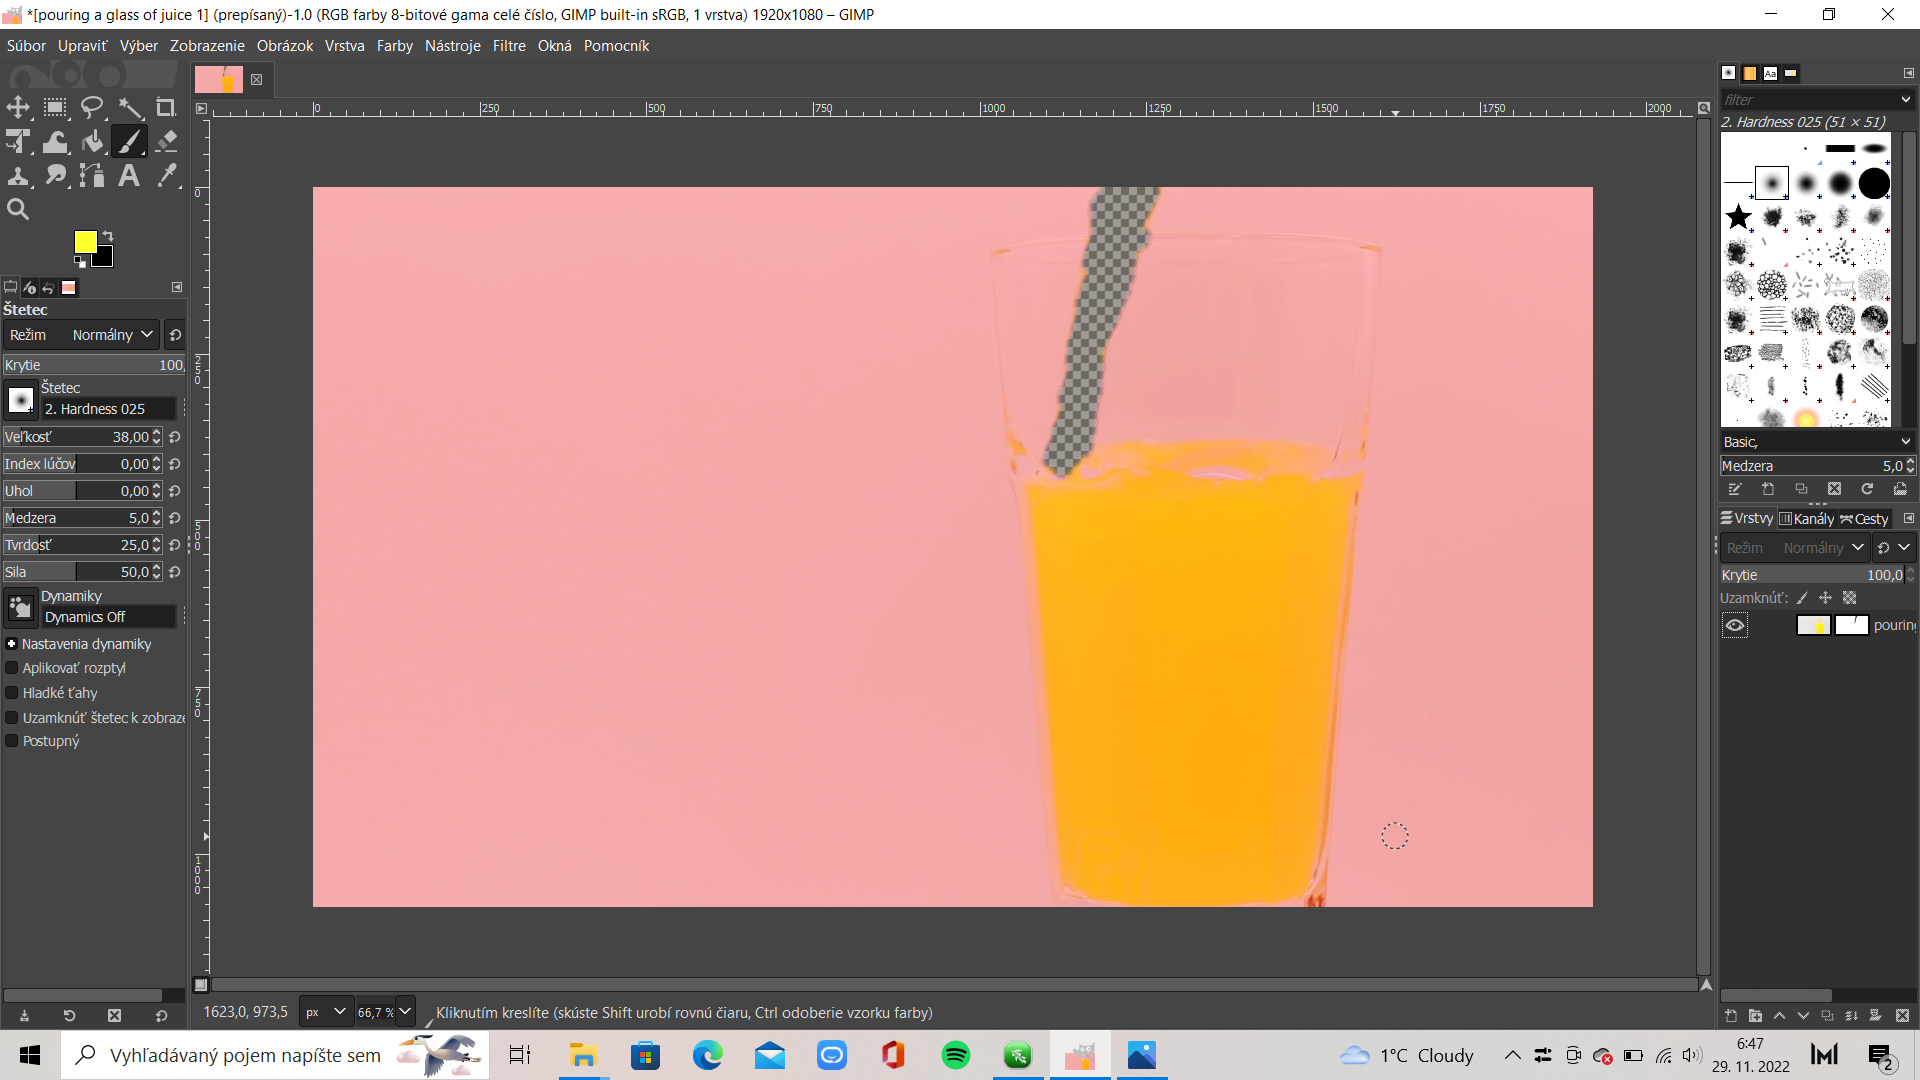
Task: Select the Paintbrush tool in toolbar
Action: pyautogui.click(x=131, y=141)
